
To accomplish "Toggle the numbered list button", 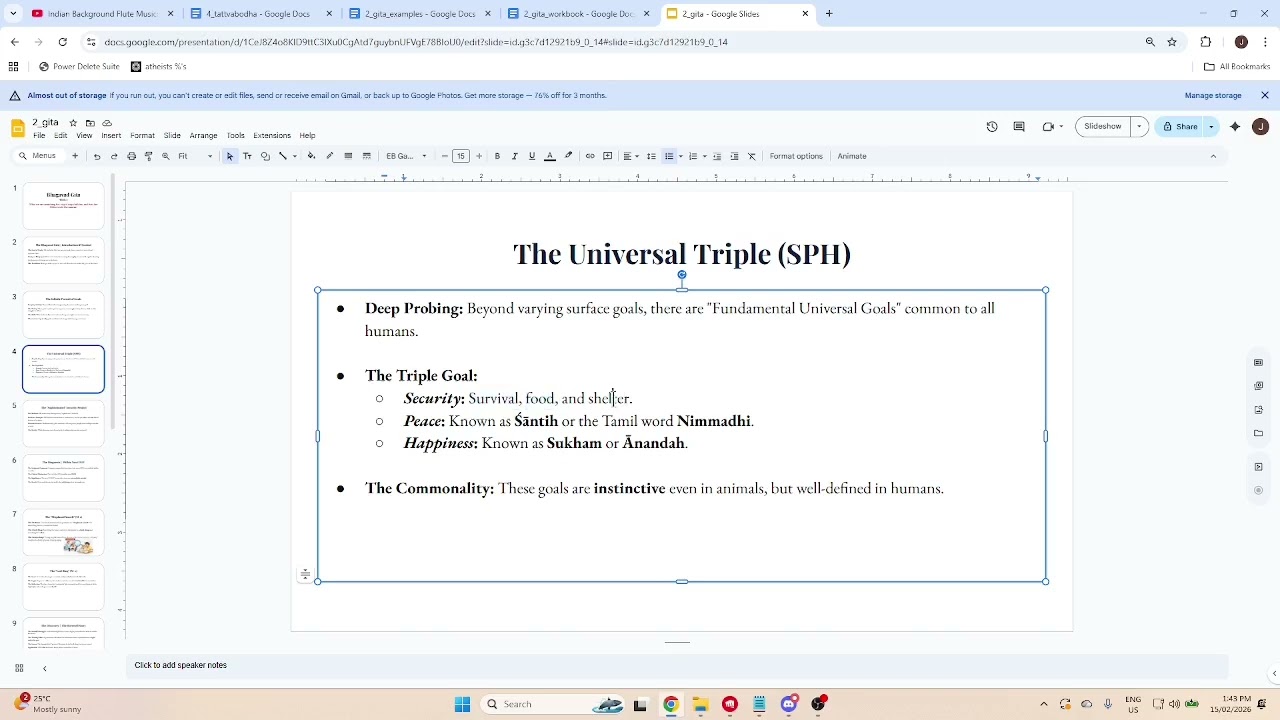I will click(x=693, y=156).
